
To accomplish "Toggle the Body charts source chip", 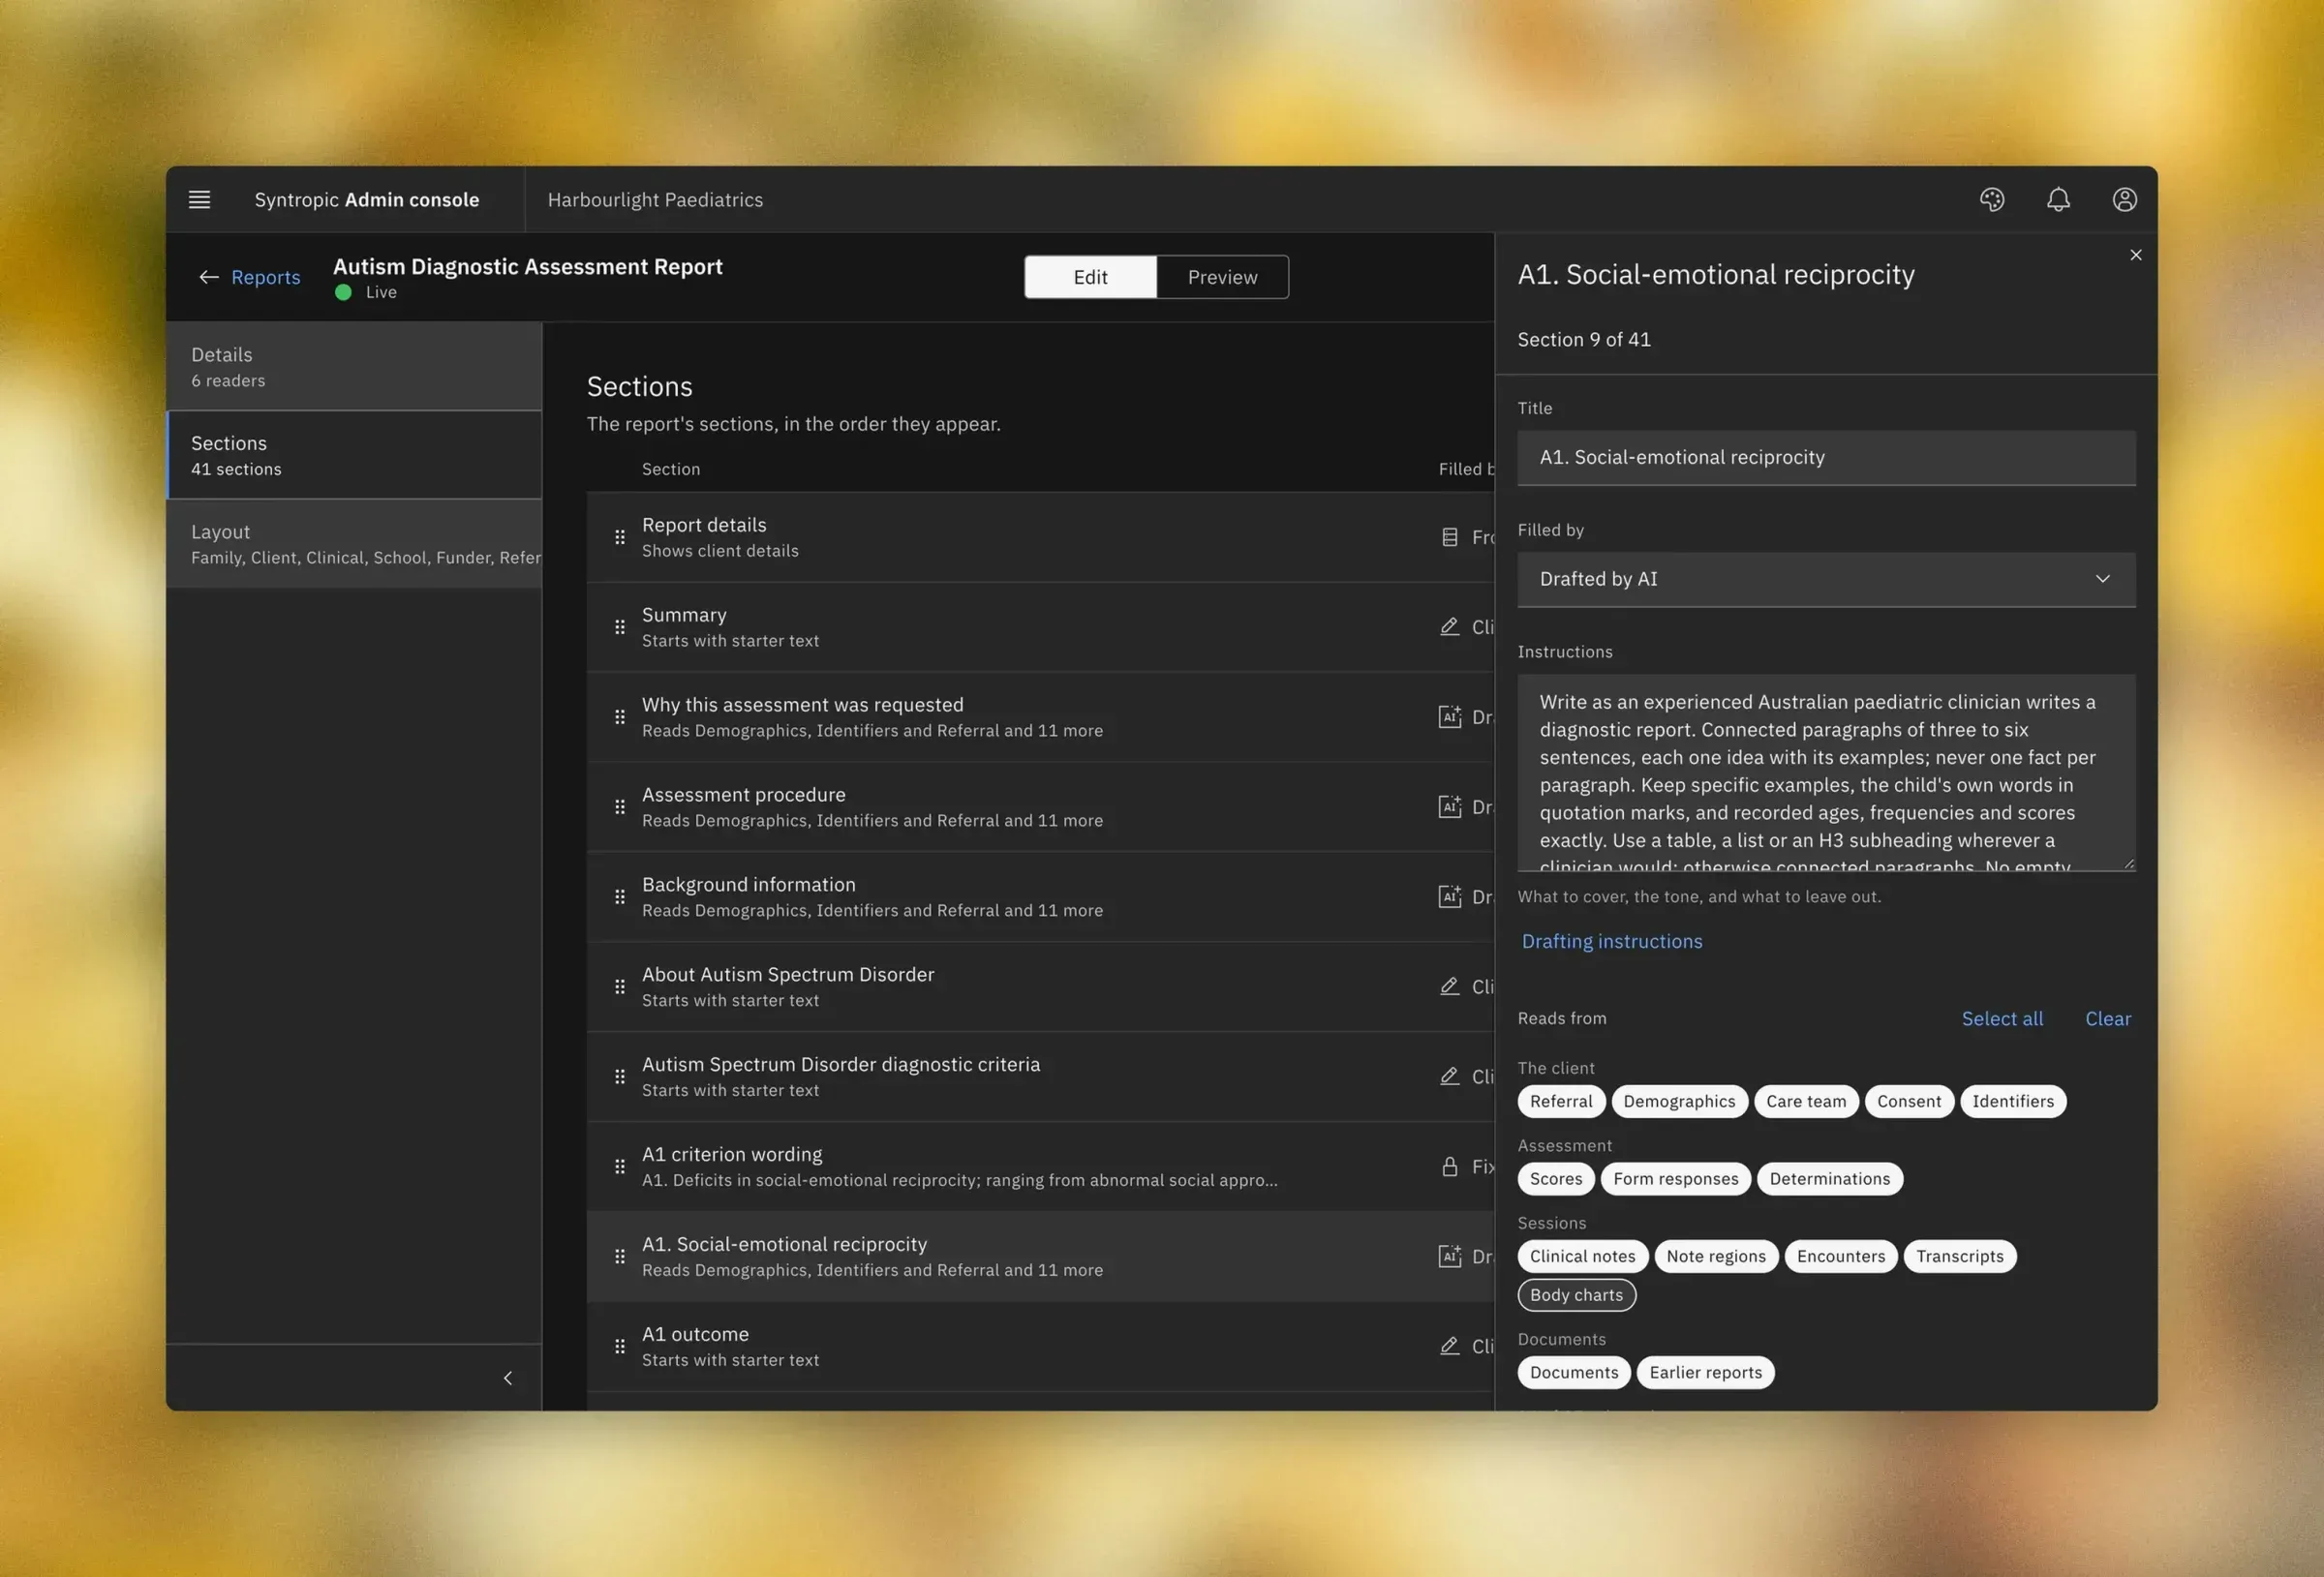I will click(x=1576, y=1294).
